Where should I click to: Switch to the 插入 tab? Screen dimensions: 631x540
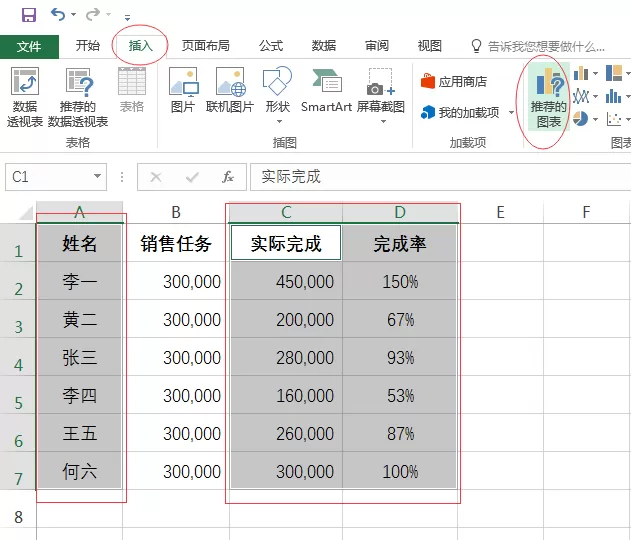(140, 45)
